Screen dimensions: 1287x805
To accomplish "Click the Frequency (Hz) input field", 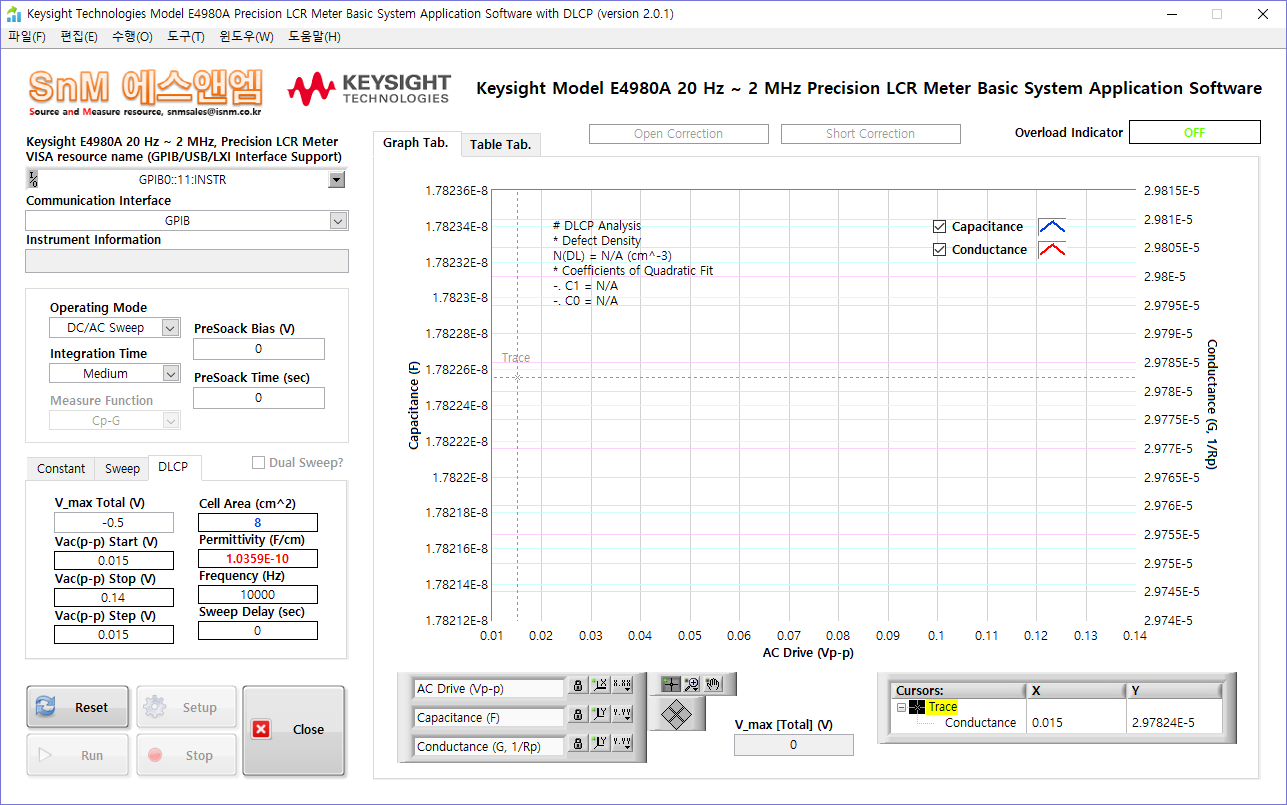I will pyautogui.click(x=258, y=595).
